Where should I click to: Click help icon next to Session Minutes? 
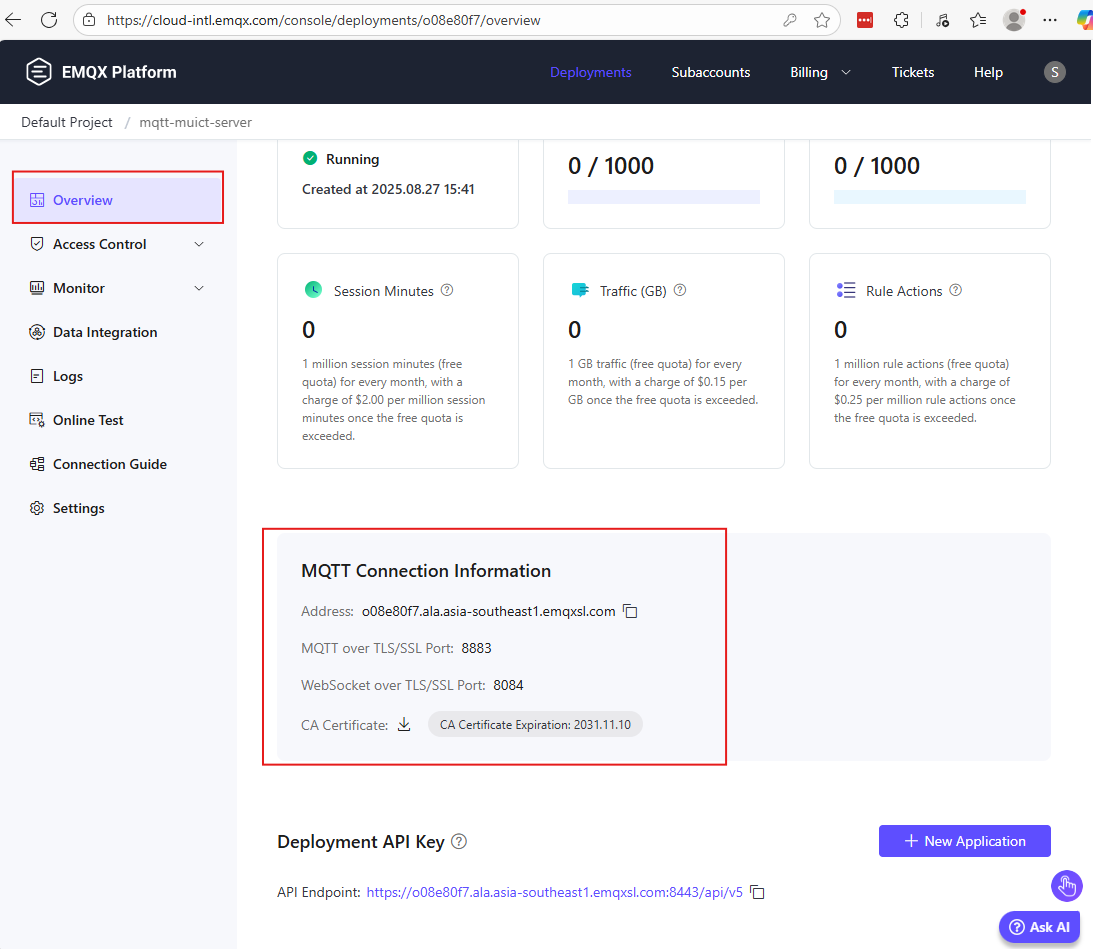[x=447, y=291]
